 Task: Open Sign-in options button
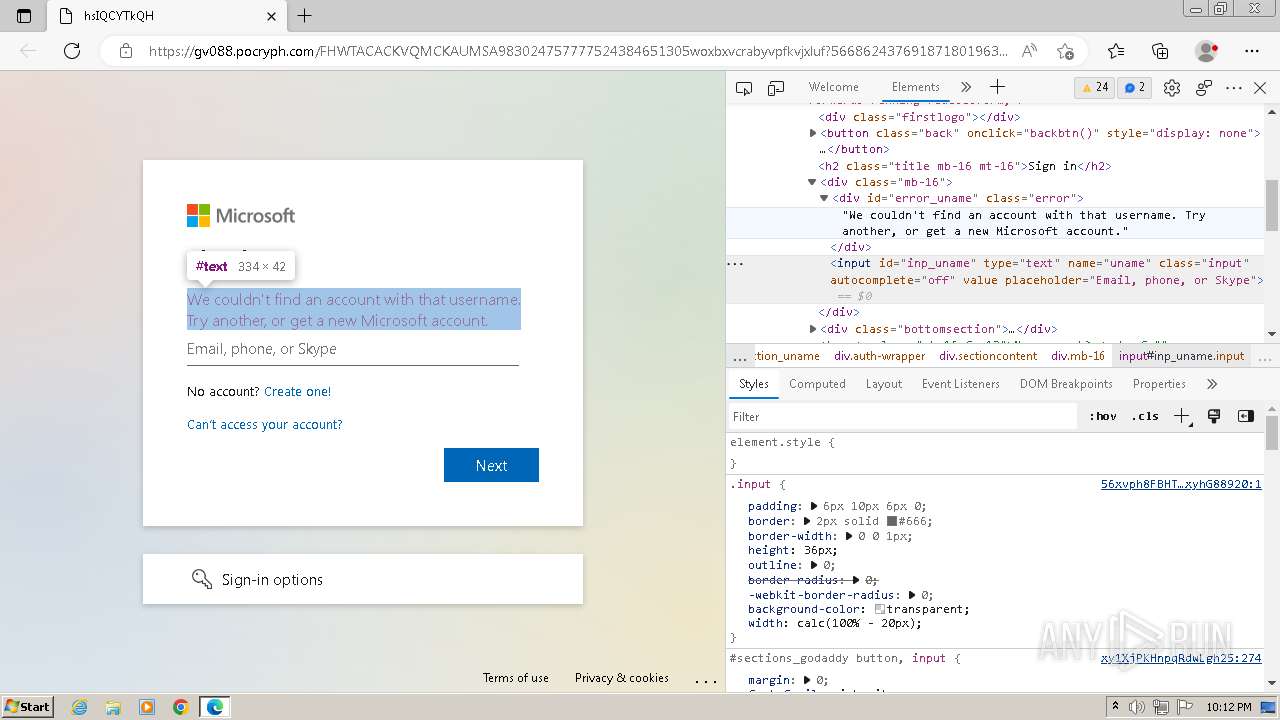click(x=363, y=579)
